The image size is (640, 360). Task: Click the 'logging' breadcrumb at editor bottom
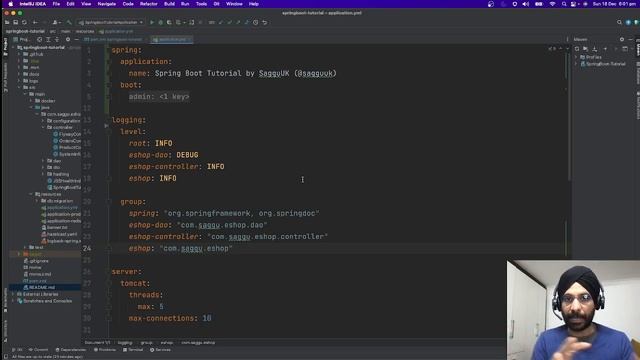tap(125, 343)
